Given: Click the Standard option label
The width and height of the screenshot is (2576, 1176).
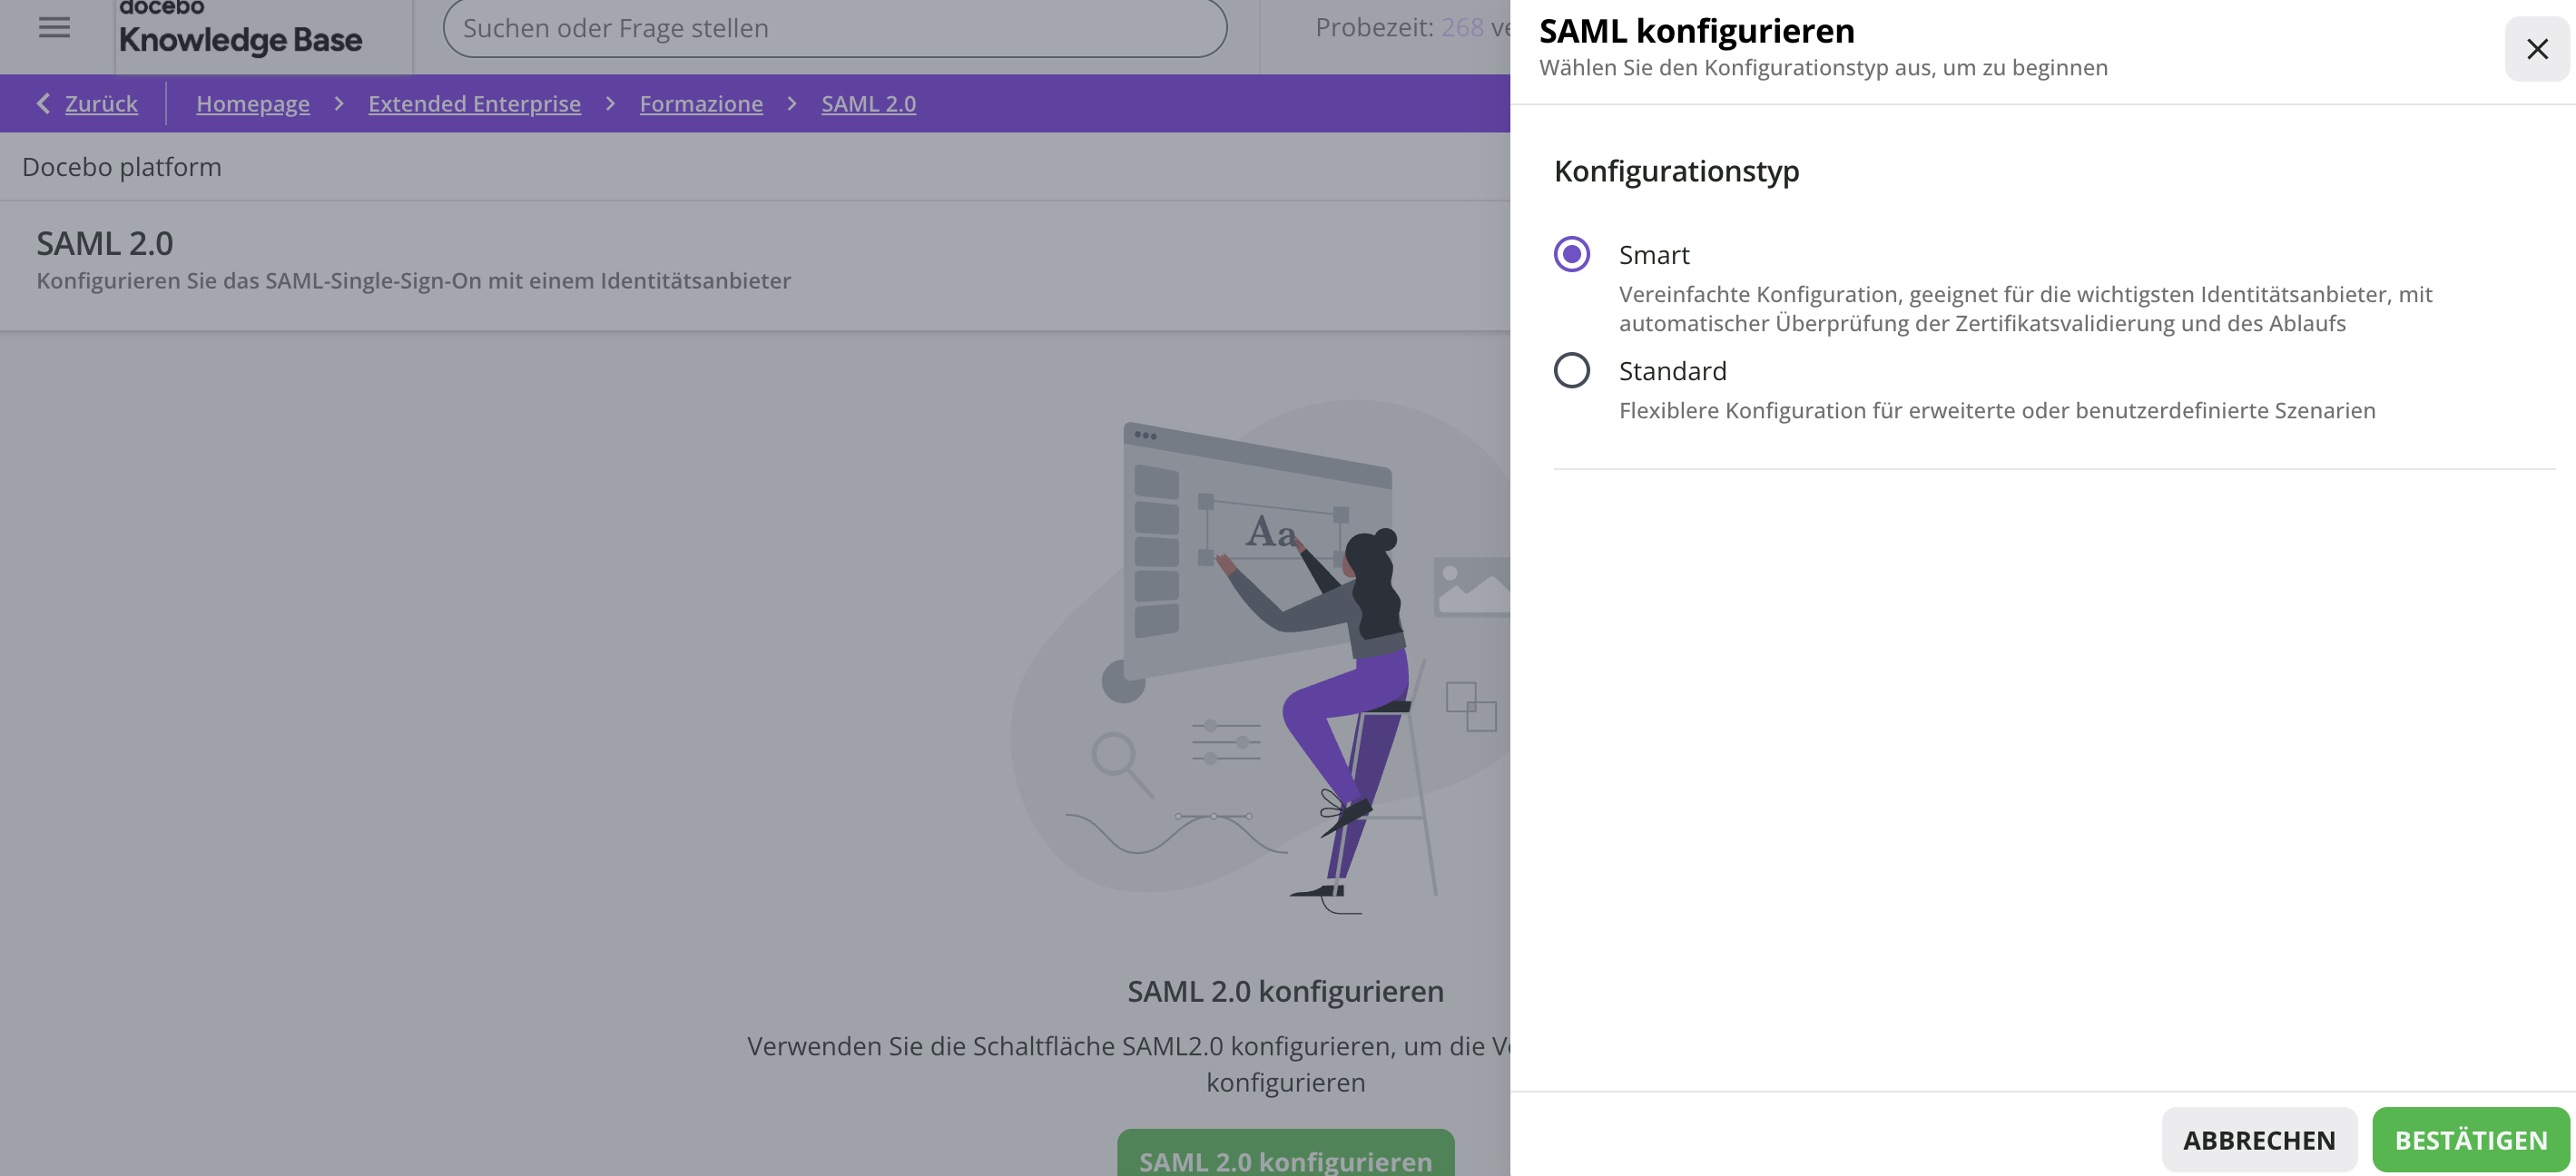Looking at the screenshot, I should click(x=1672, y=371).
